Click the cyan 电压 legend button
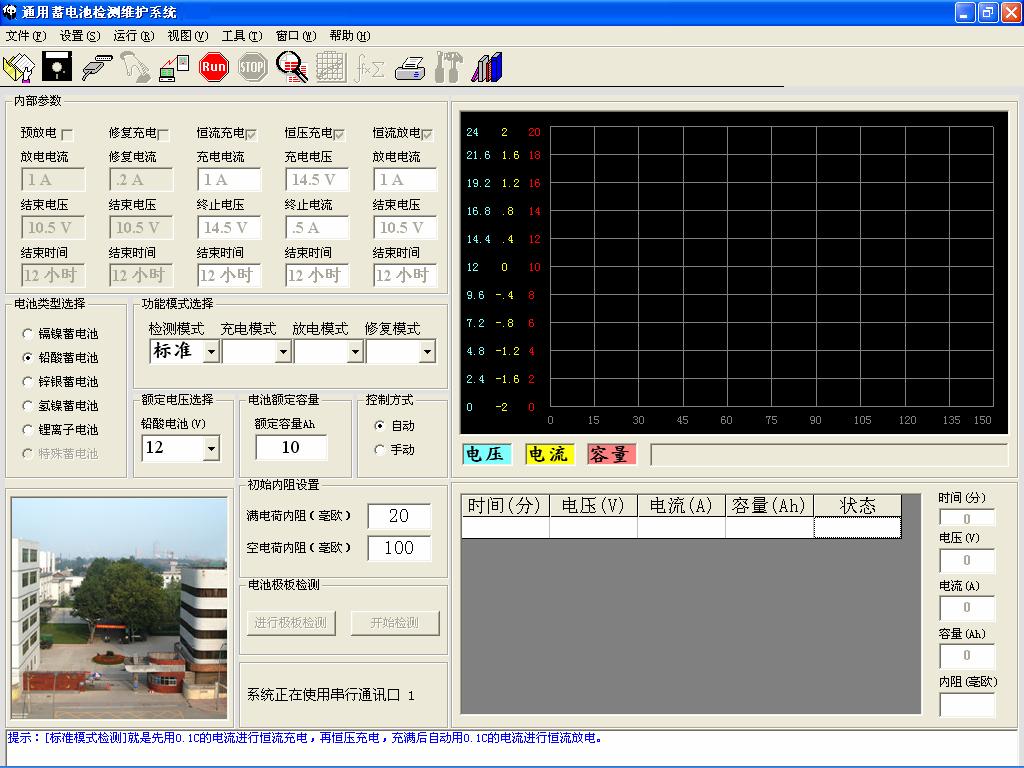The width and height of the screenshot is (1024, 768). 486,454
